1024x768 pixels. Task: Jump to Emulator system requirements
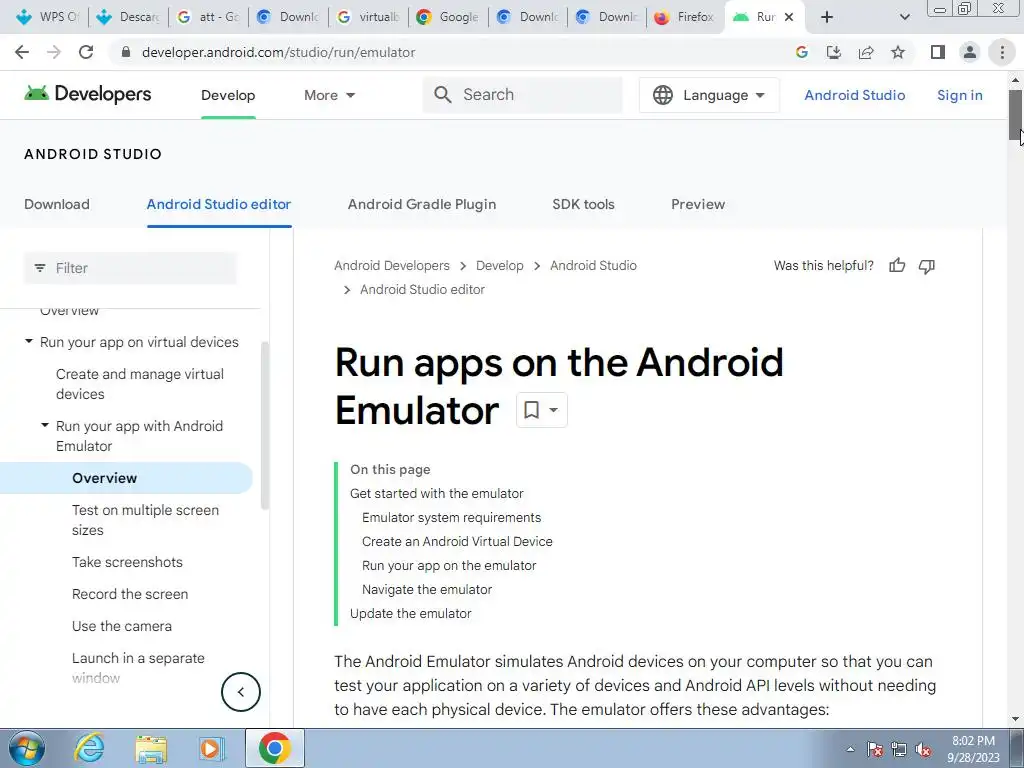(x=451, y=518)
